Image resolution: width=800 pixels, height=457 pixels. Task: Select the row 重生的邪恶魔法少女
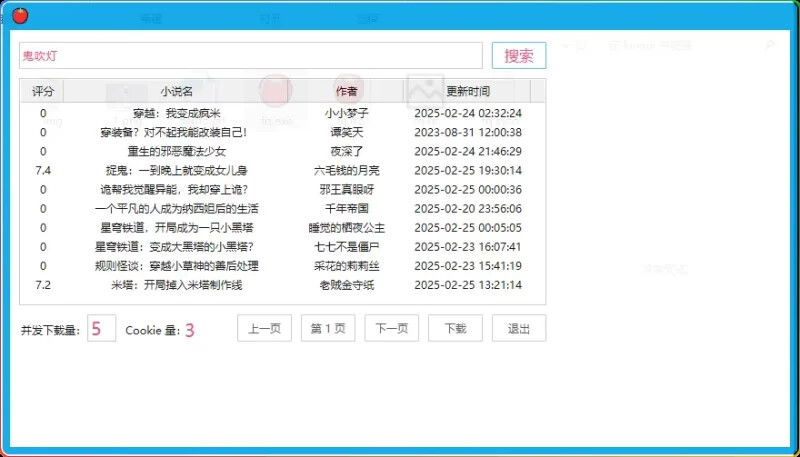(x=176, y=151)
